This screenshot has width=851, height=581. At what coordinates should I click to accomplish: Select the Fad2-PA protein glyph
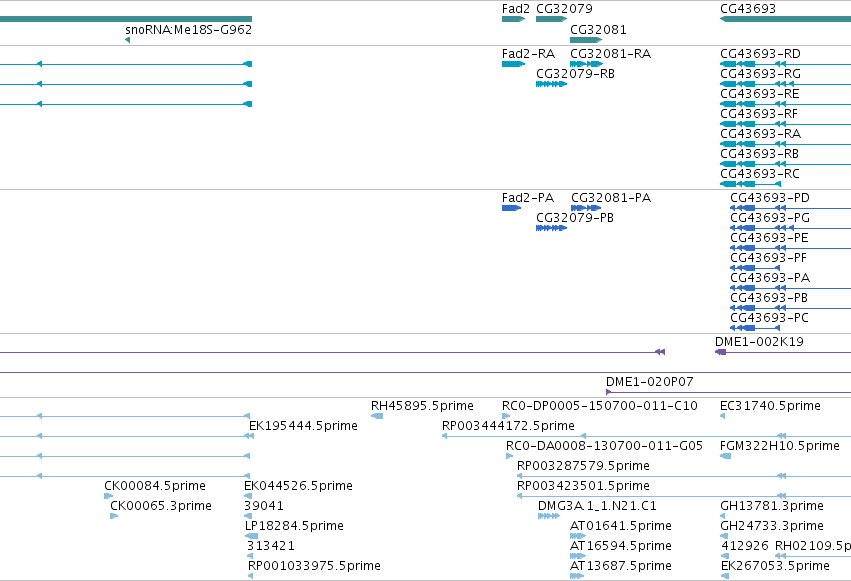point(511,208)
